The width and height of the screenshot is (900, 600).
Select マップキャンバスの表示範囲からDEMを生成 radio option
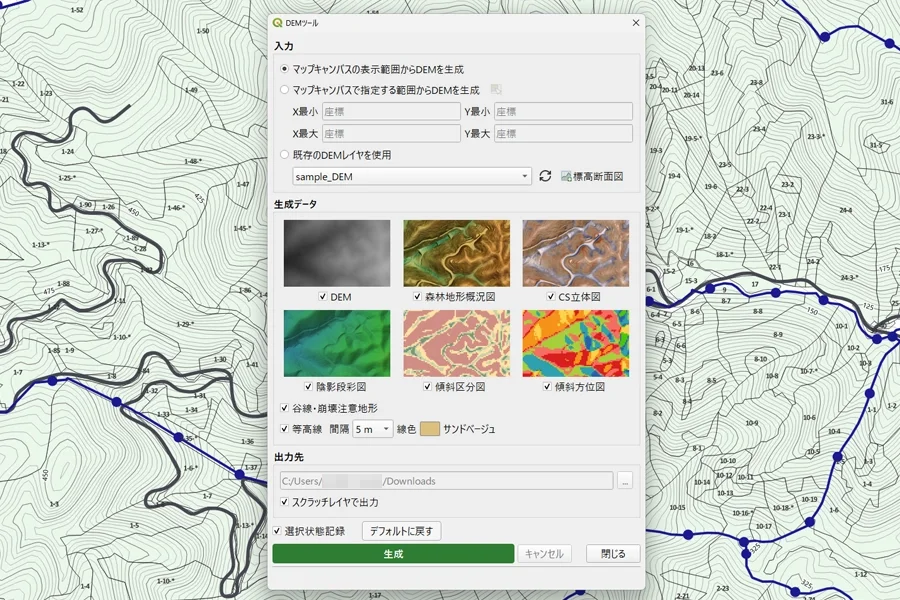(284, 69)
